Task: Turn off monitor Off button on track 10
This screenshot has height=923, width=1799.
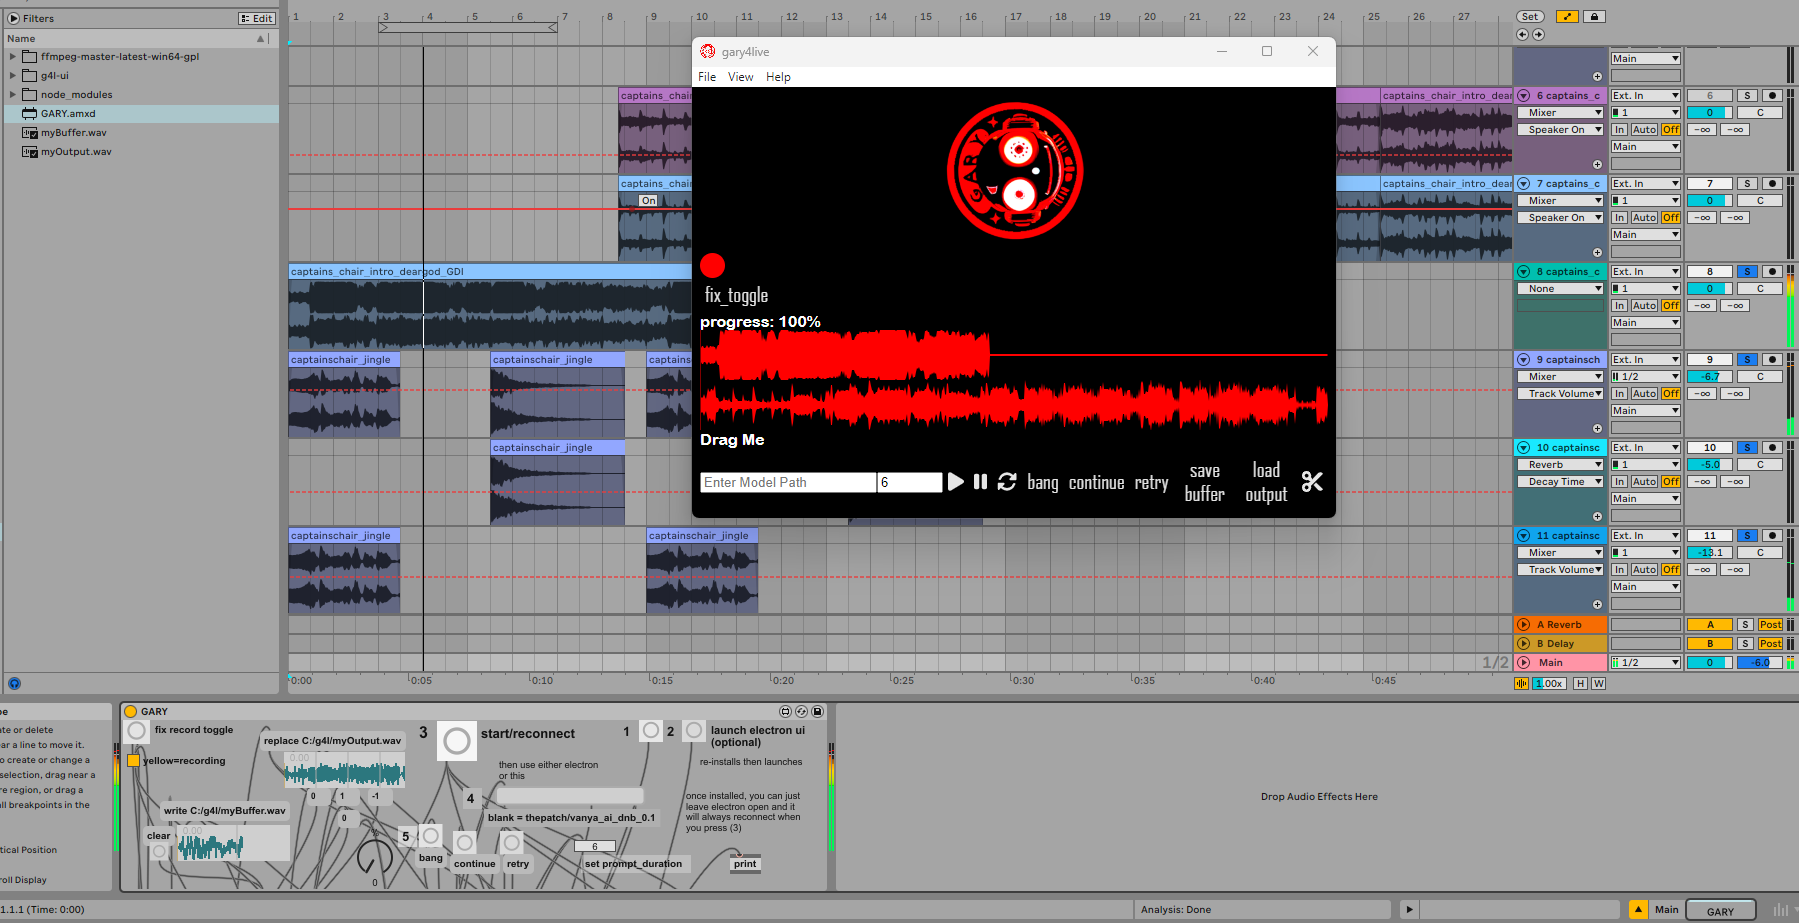Action: [1670, 482]
